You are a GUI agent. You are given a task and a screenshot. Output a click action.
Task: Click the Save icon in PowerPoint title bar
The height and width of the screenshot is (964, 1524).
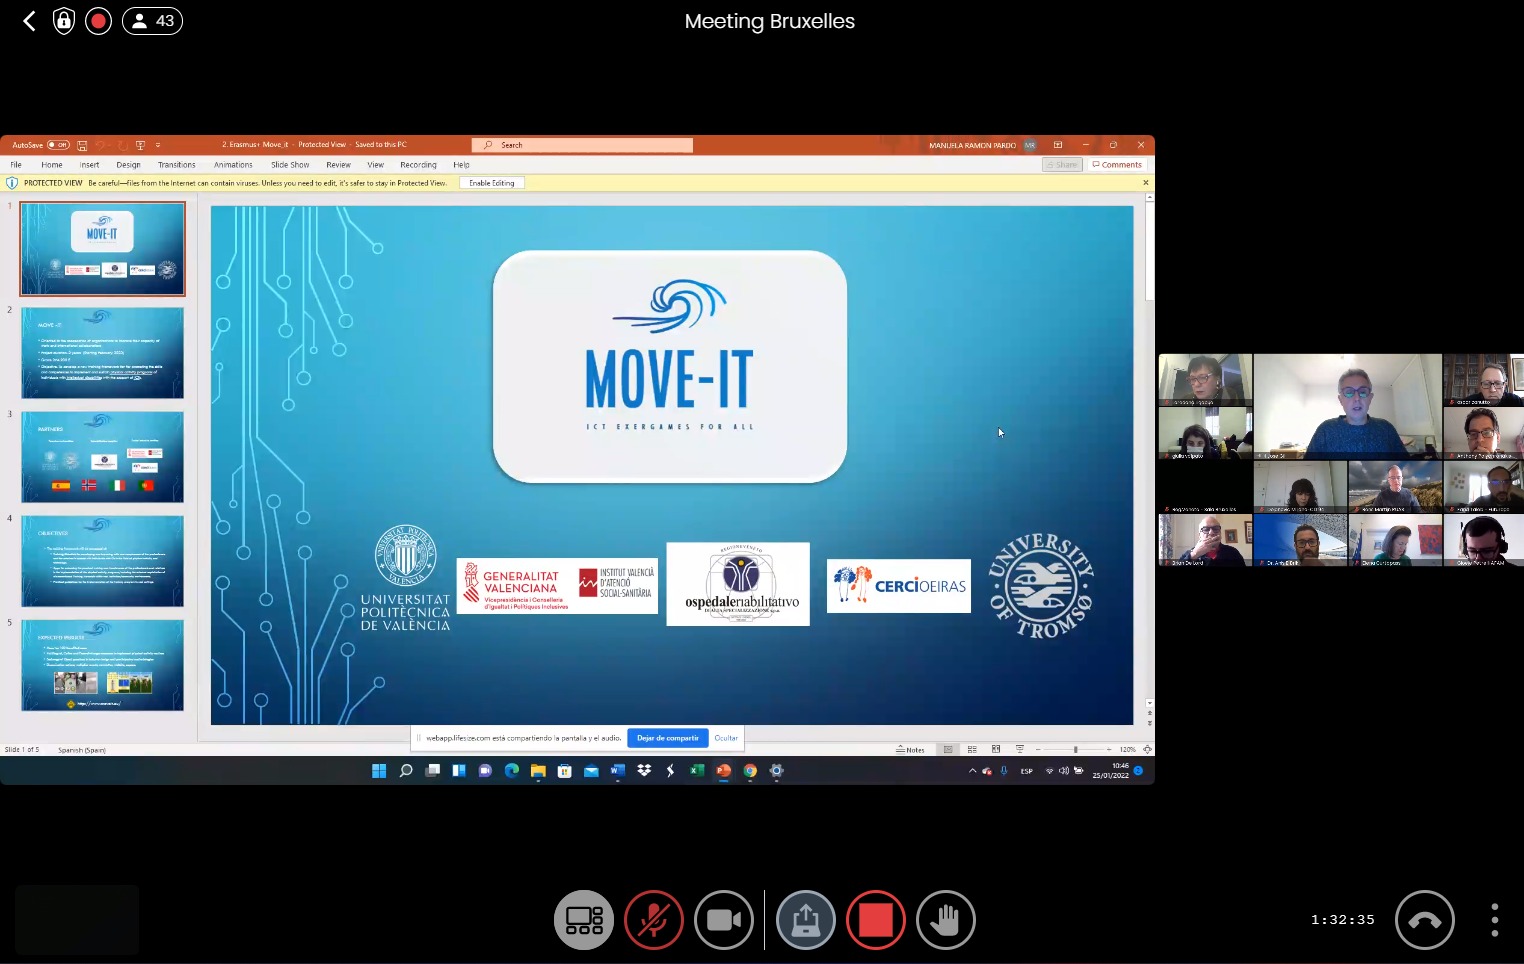click(82, 145)
